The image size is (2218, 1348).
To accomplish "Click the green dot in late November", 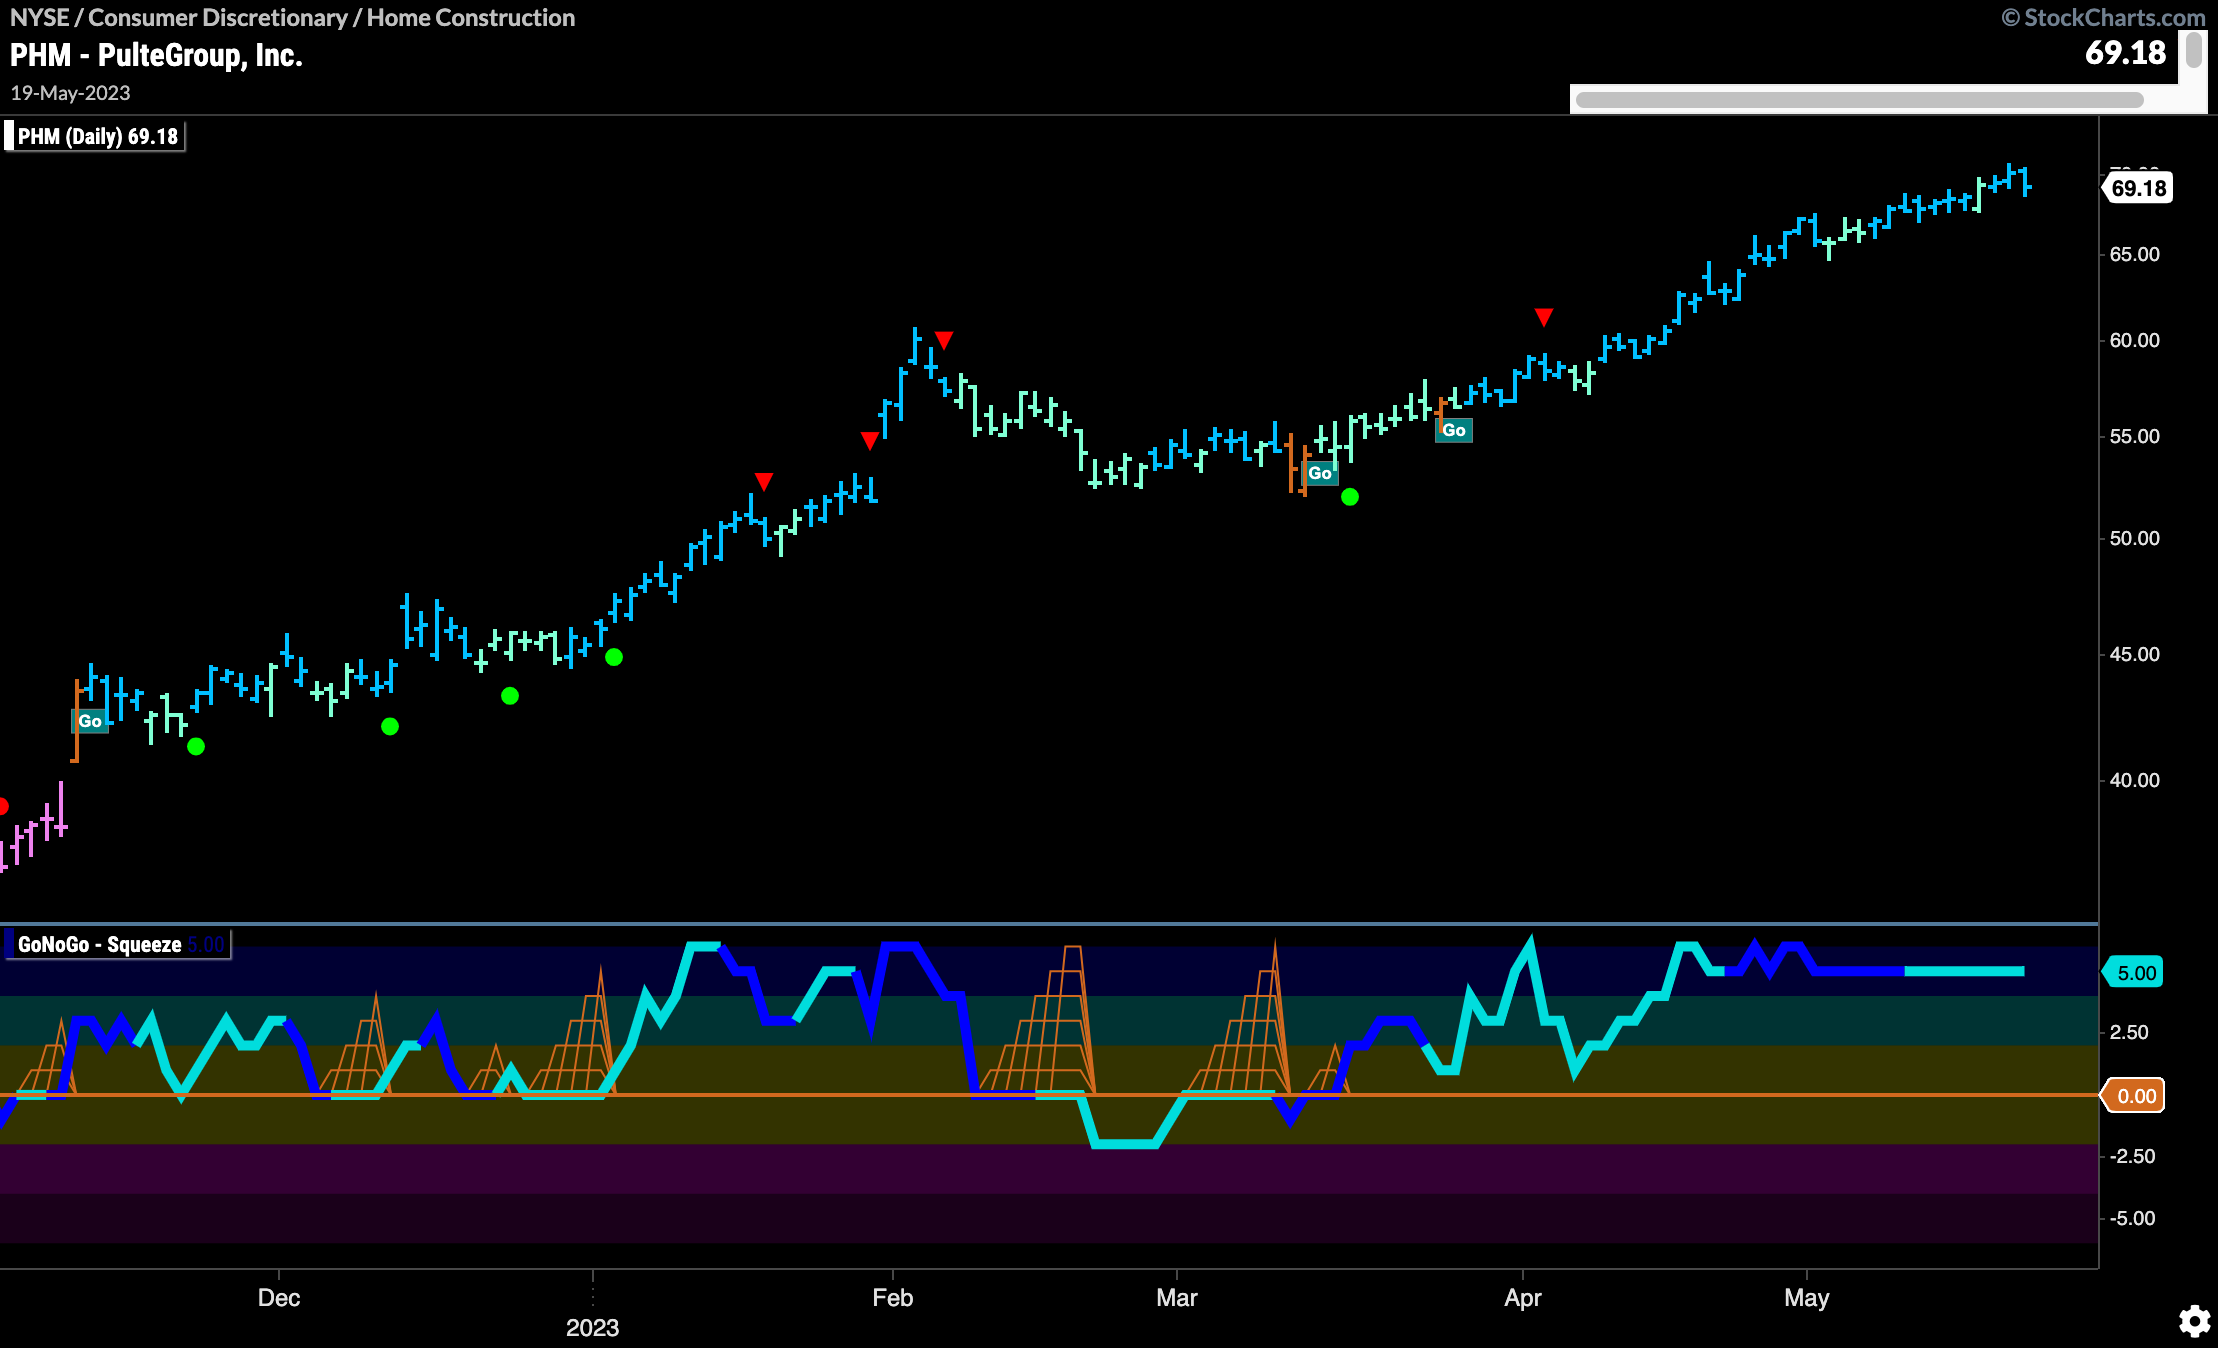I will pos(196,746).
